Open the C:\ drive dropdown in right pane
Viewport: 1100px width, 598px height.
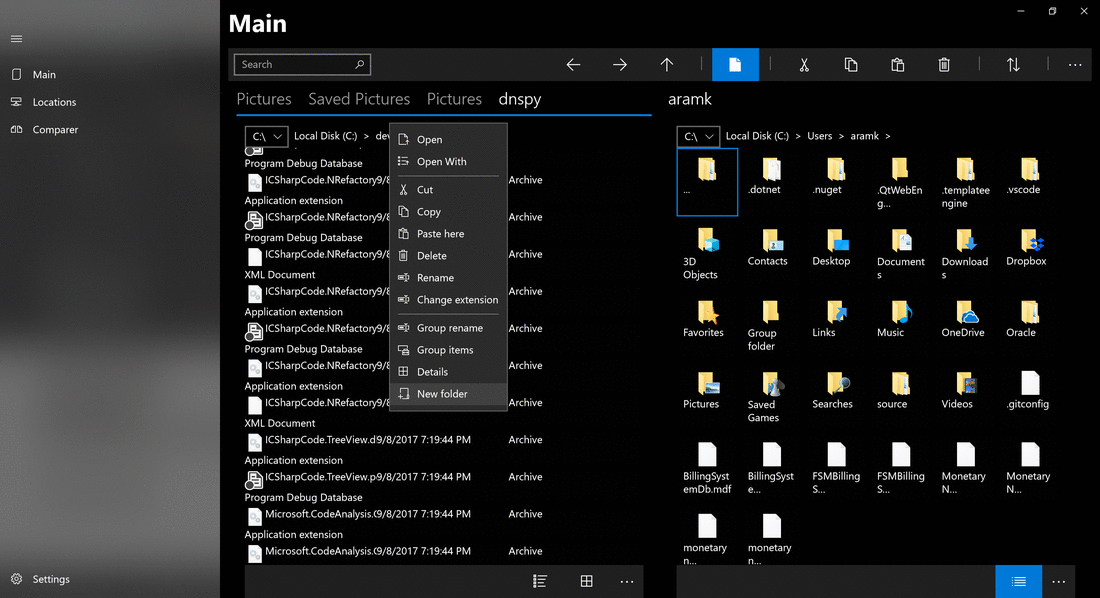tap(698, 136)
